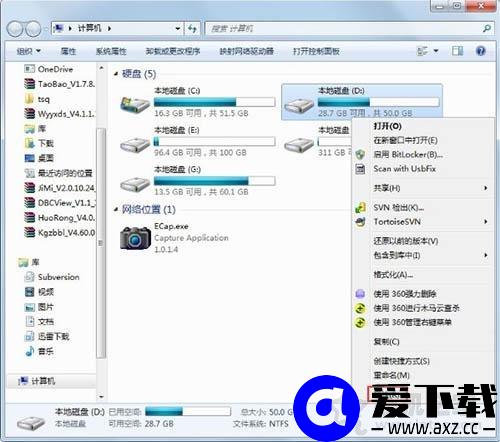The image size is (500, 442).
Task: Select local disk G drive icon
Action: pos(135,184)
